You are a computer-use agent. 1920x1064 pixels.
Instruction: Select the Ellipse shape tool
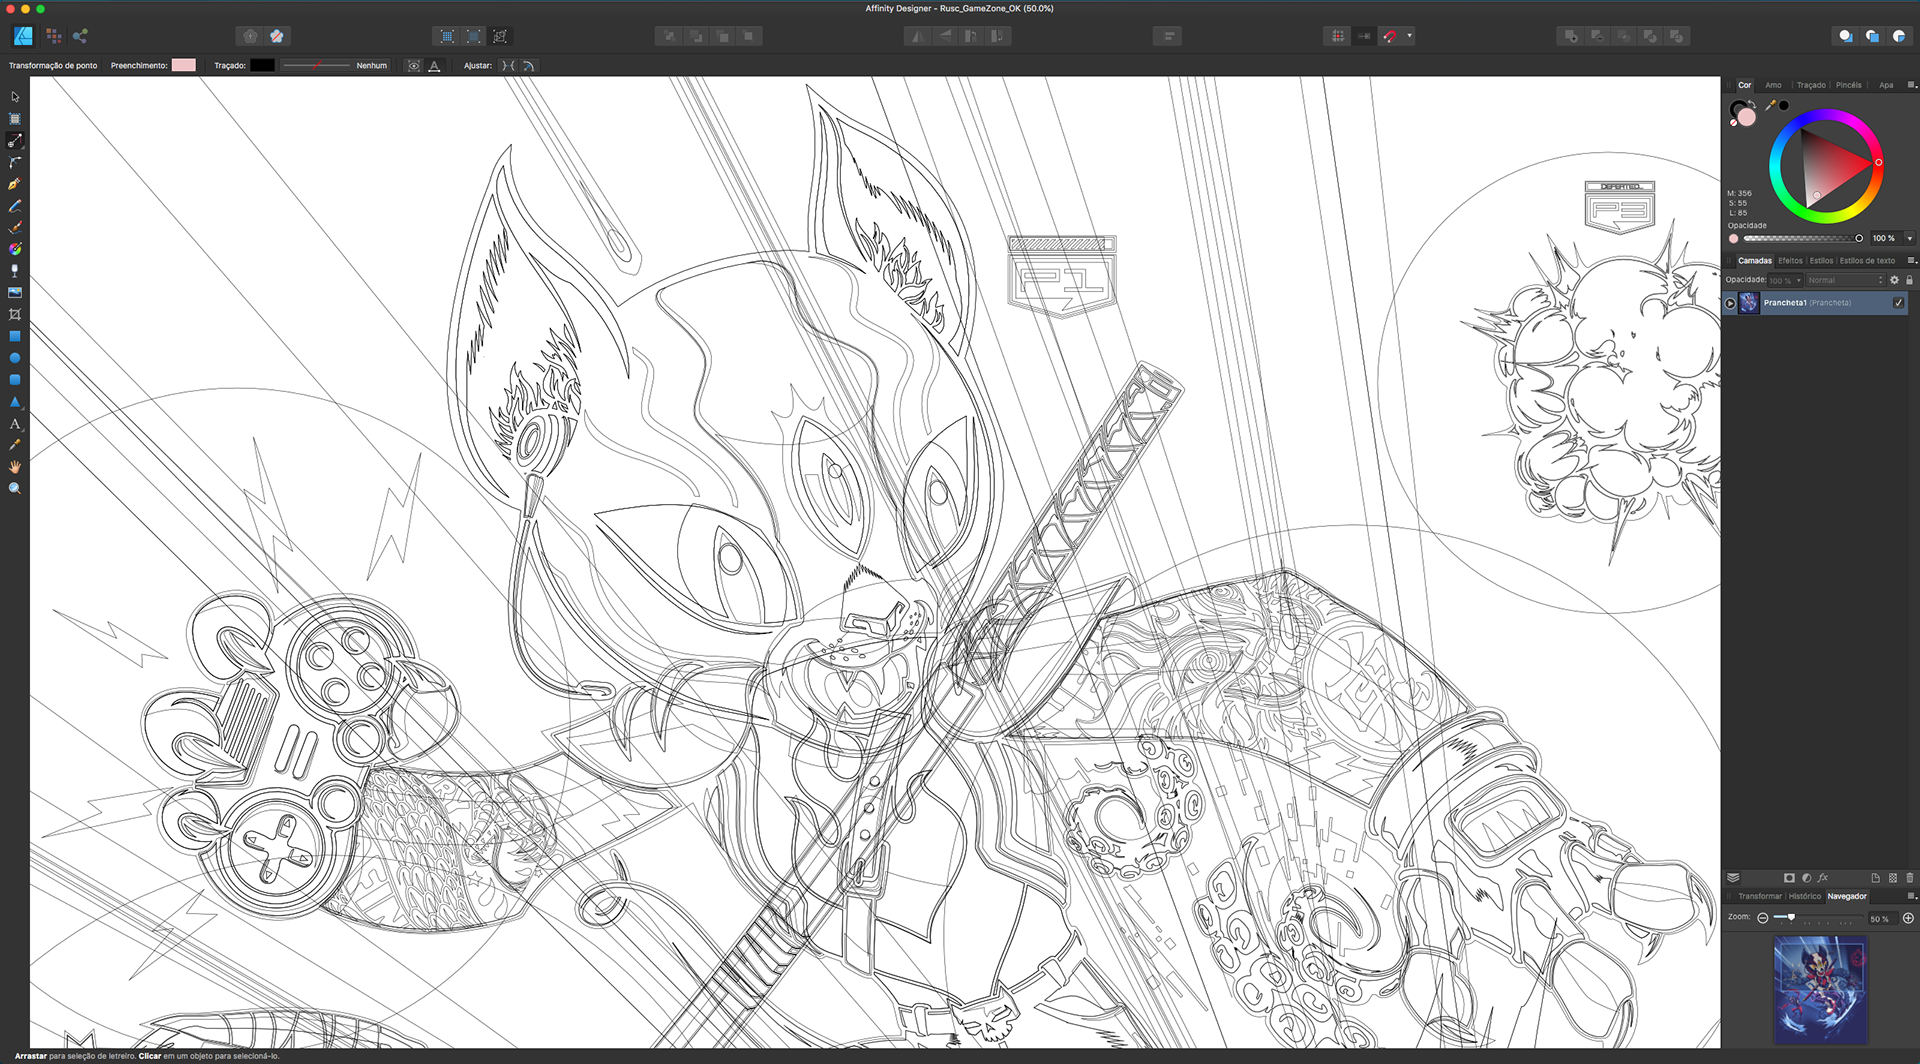(x=15, y=358)
